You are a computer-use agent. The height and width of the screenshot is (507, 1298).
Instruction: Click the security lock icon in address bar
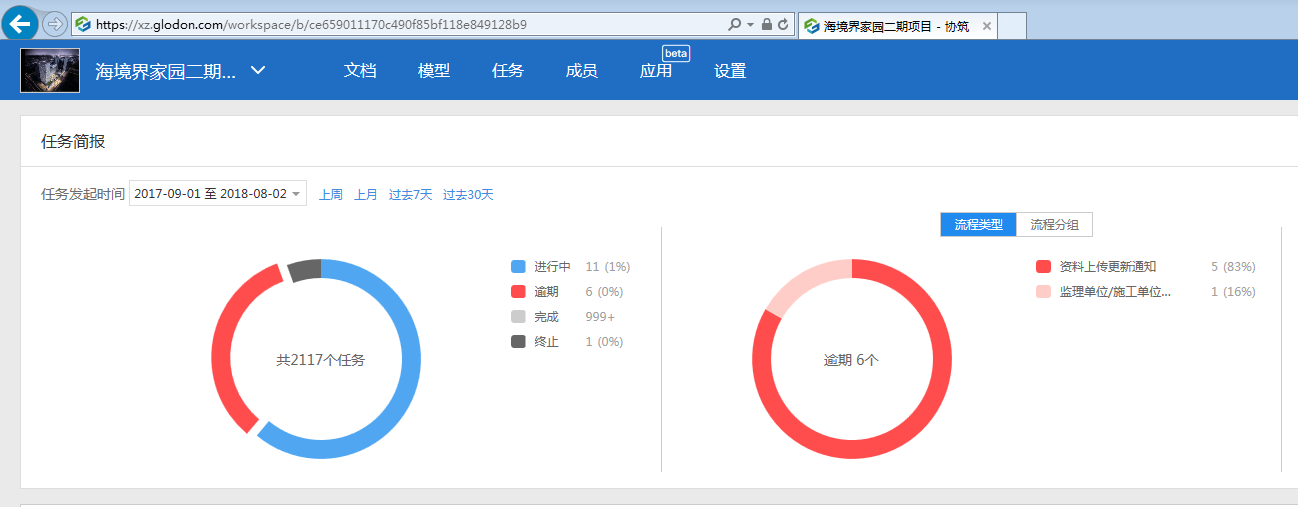click(766, 24)
